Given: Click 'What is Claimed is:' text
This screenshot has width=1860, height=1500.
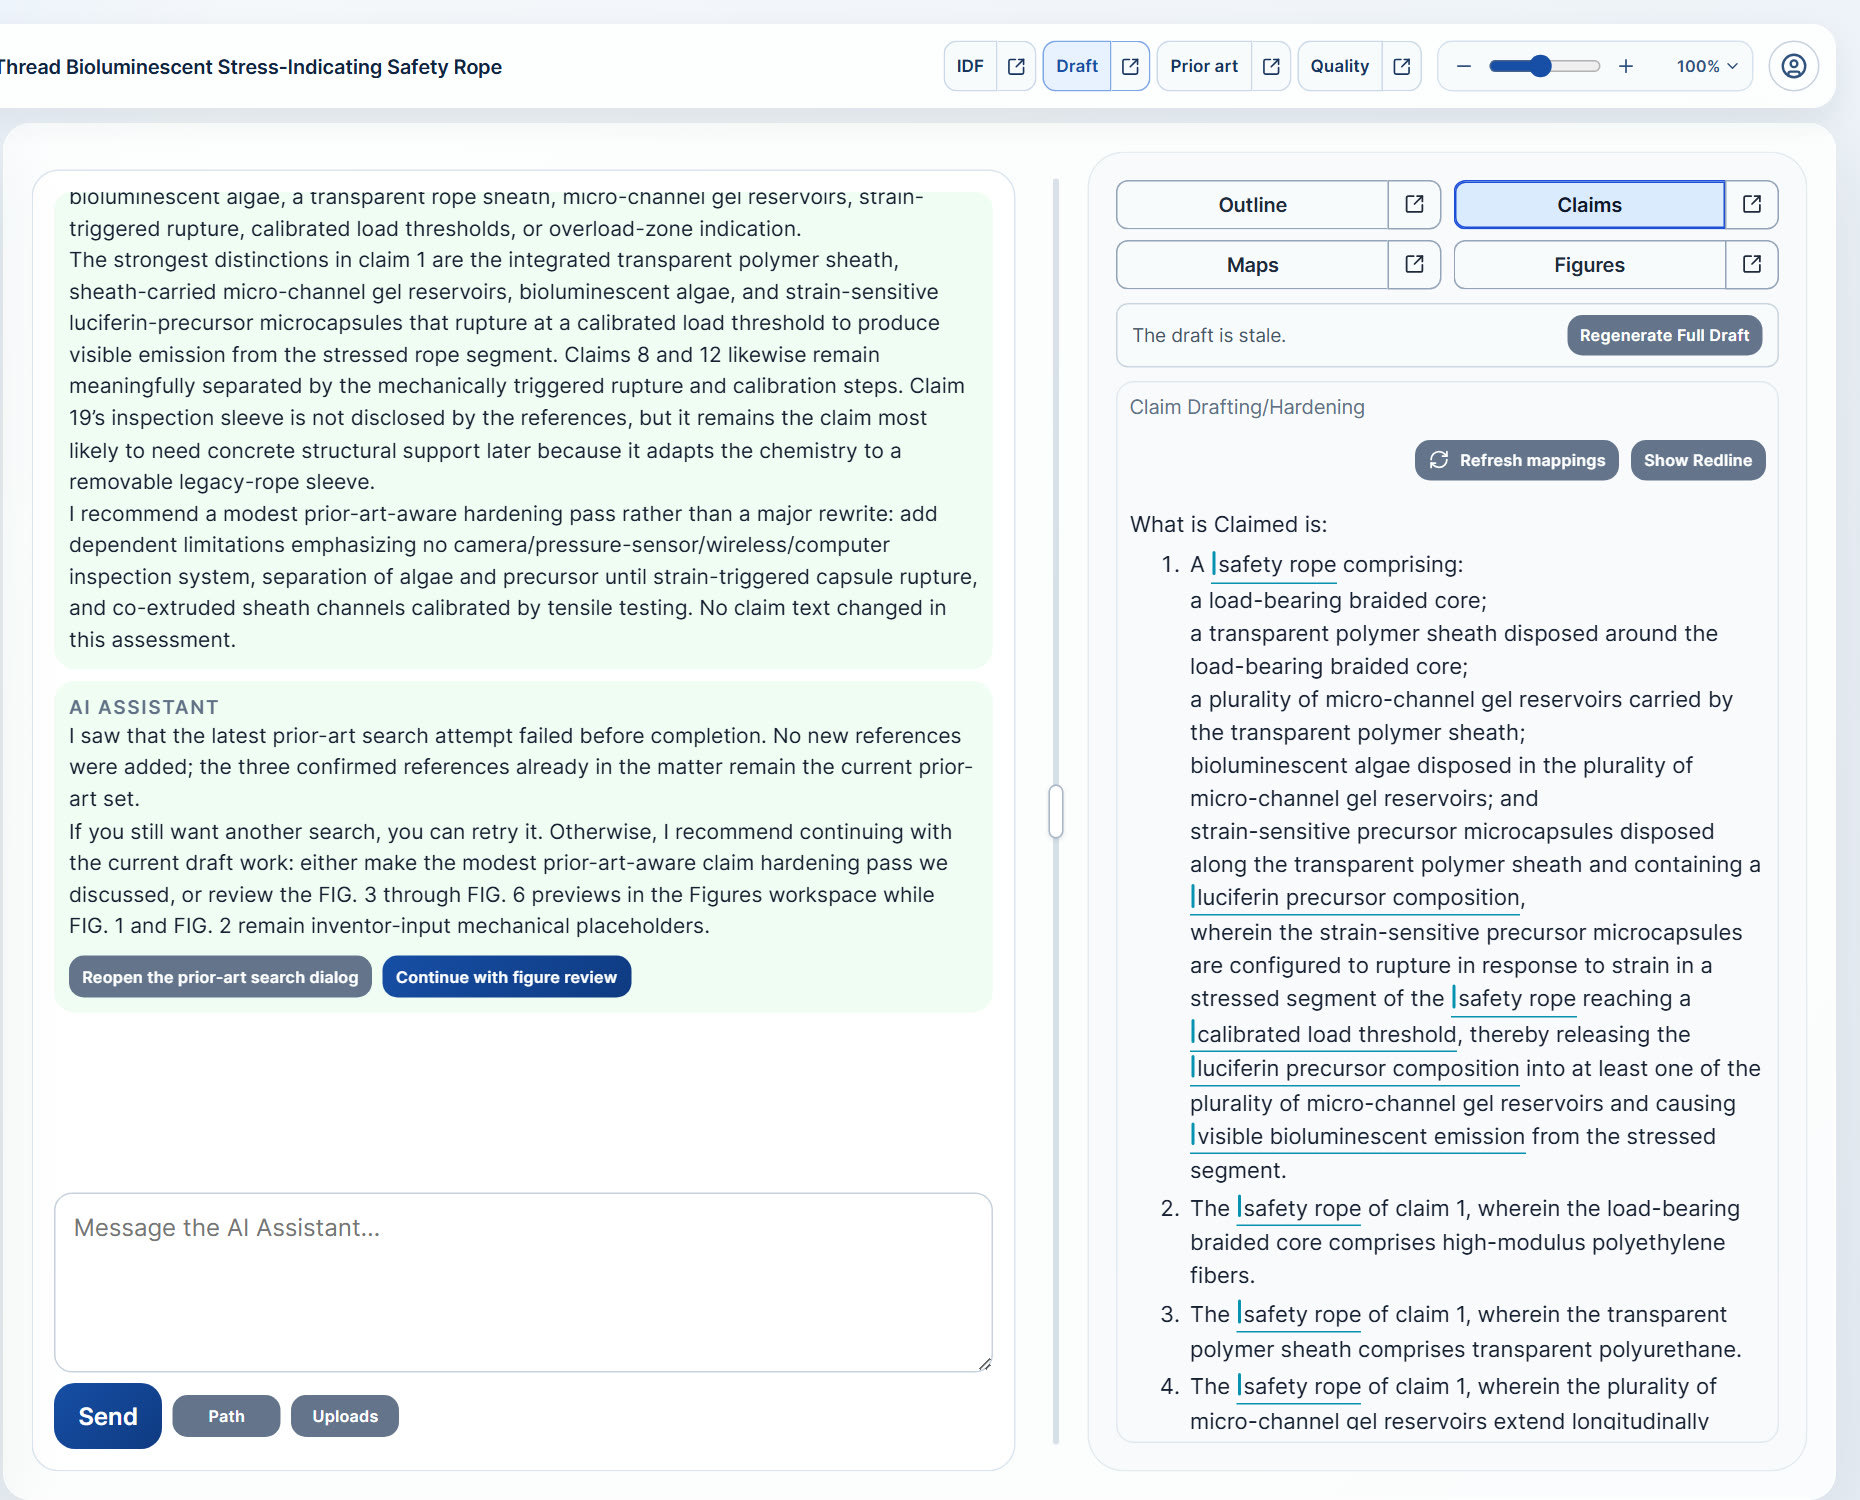Looking at the screenshot, I should (x=1228, y=524).
